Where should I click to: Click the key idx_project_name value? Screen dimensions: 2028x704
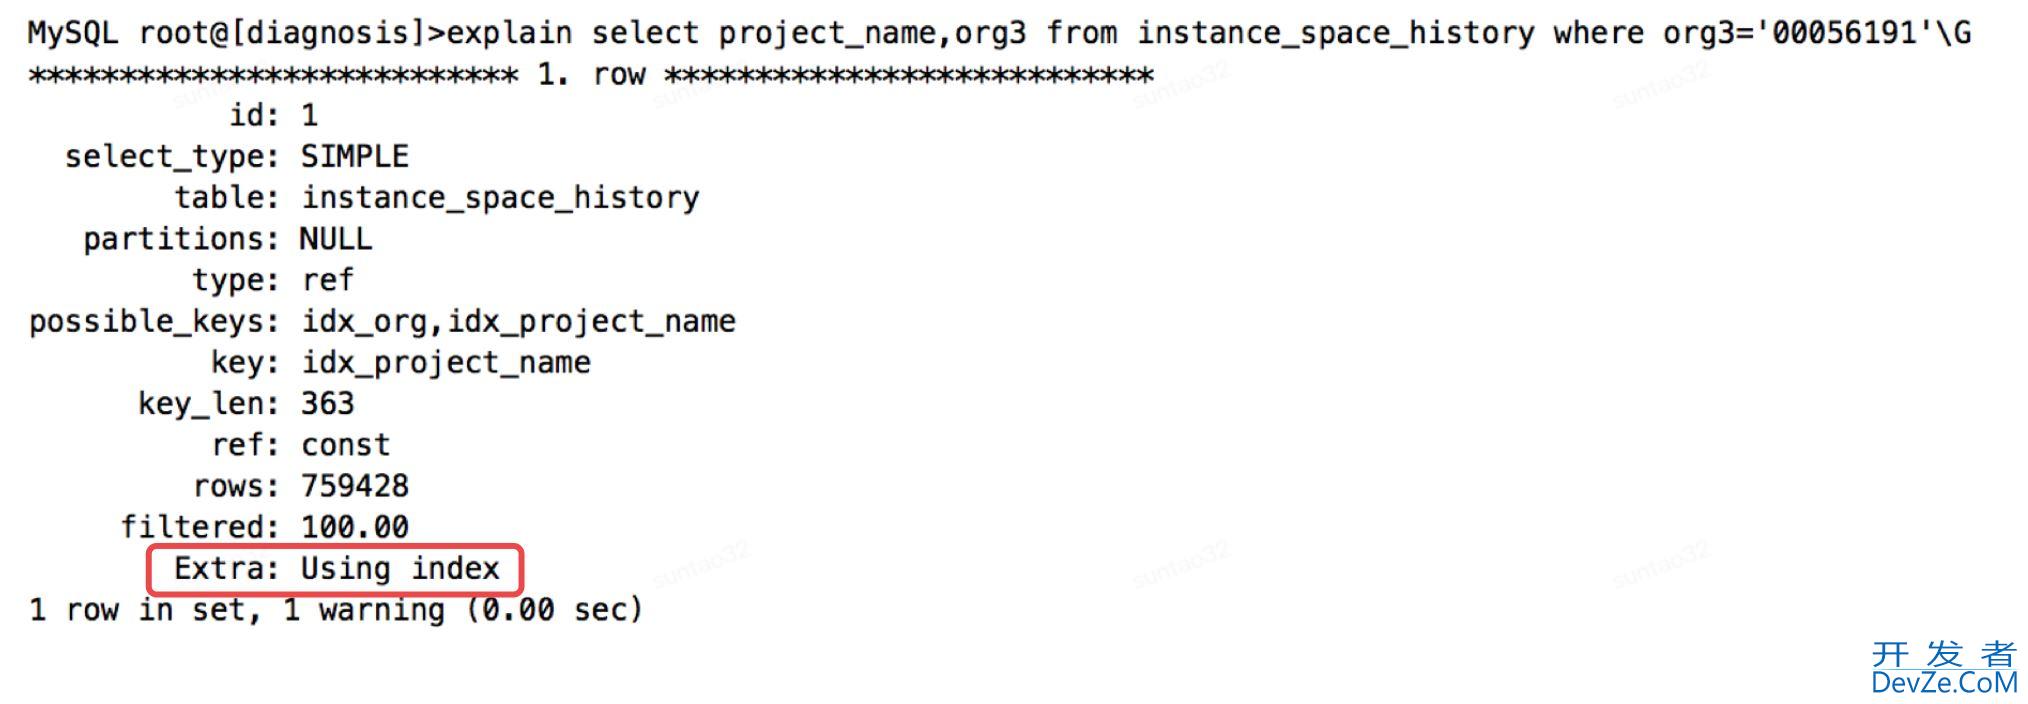(446, 363)
